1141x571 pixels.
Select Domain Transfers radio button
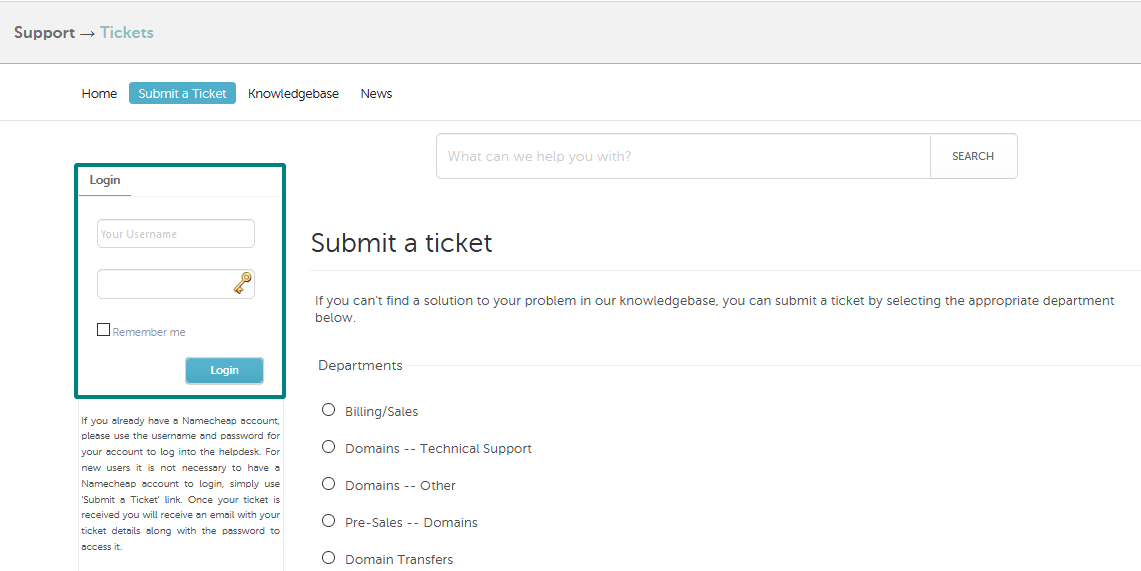(328, 558)
